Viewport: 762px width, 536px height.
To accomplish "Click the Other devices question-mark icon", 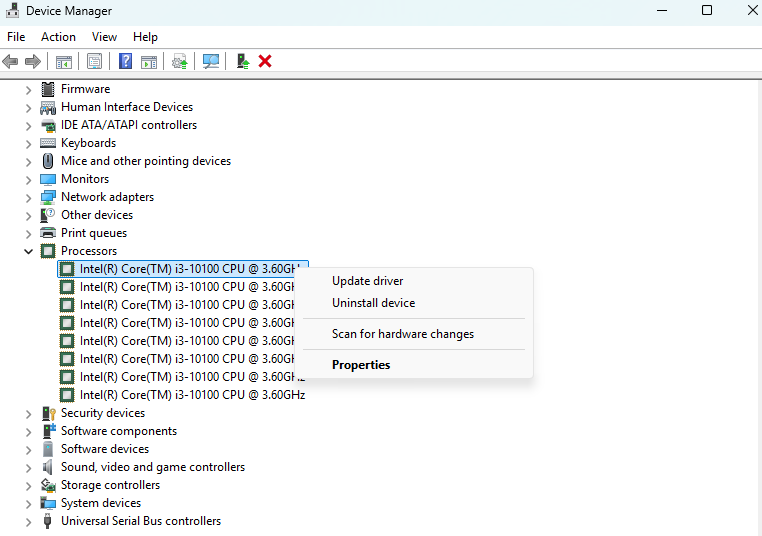I will click(x=48, y=215).
